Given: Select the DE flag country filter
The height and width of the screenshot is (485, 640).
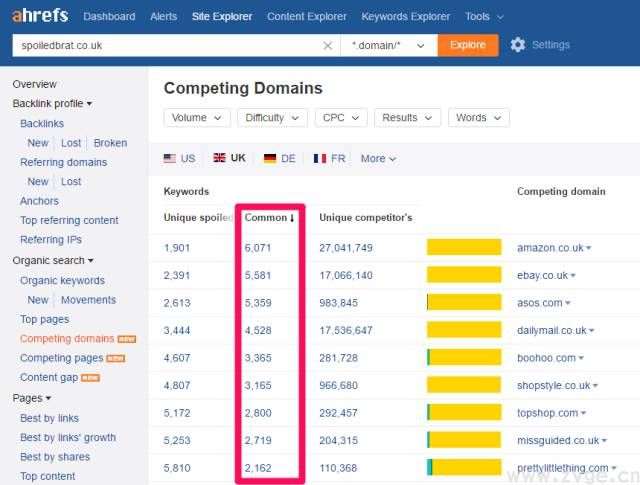Looking at the screenshot, I should click(x=280, y=158).
